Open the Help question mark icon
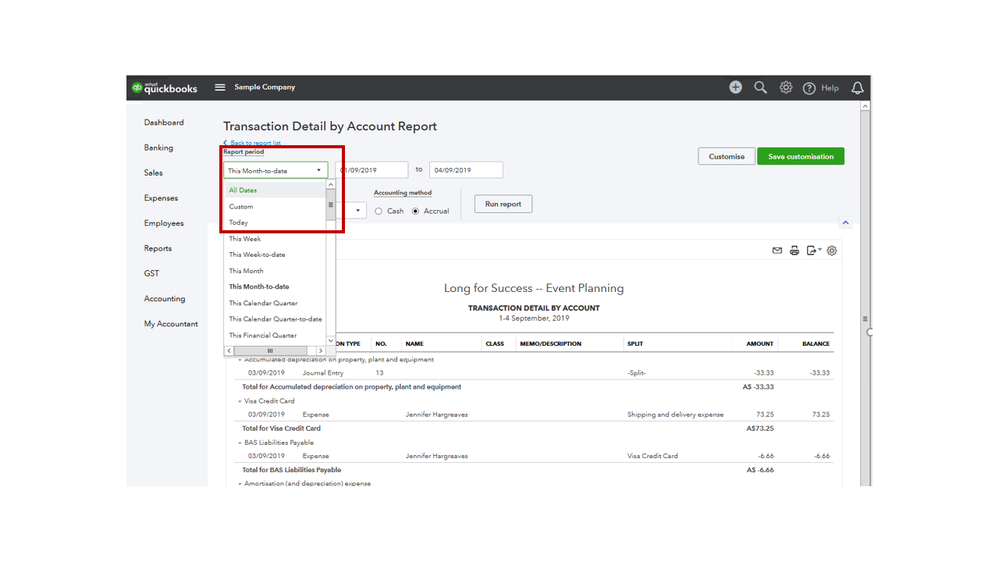Viewport: 999px width, 562px height. pos(809,88)
